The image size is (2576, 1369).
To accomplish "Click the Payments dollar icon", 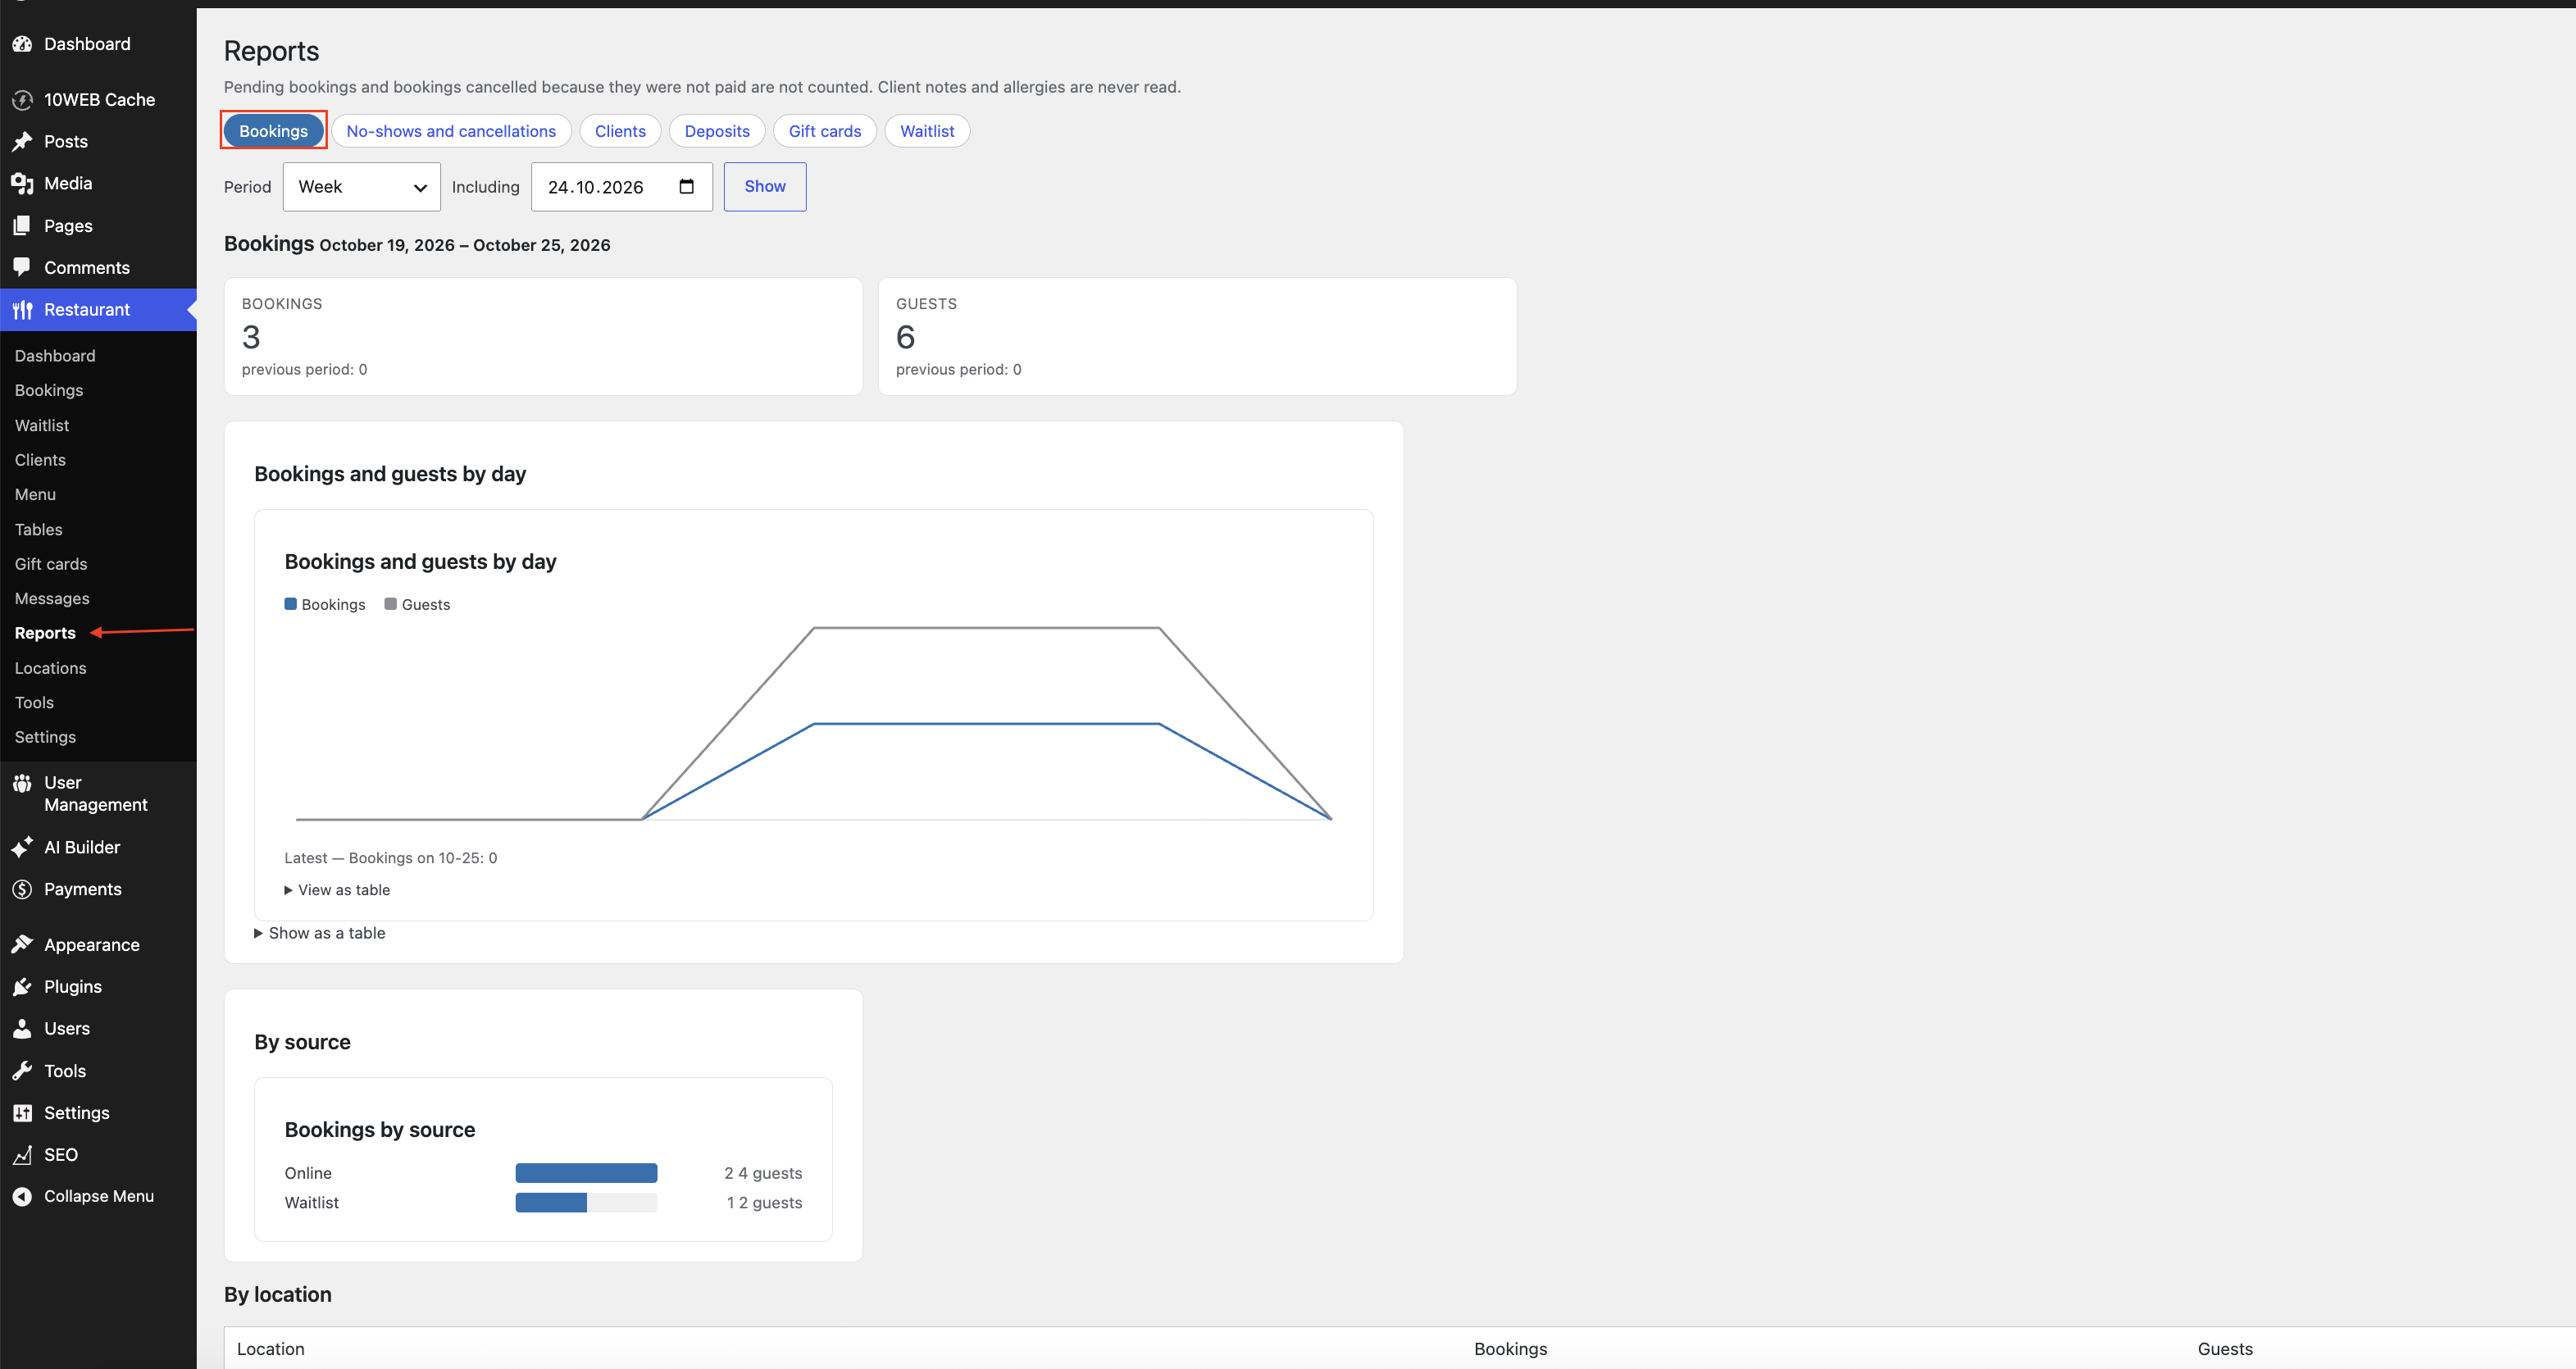I will 22,889.
